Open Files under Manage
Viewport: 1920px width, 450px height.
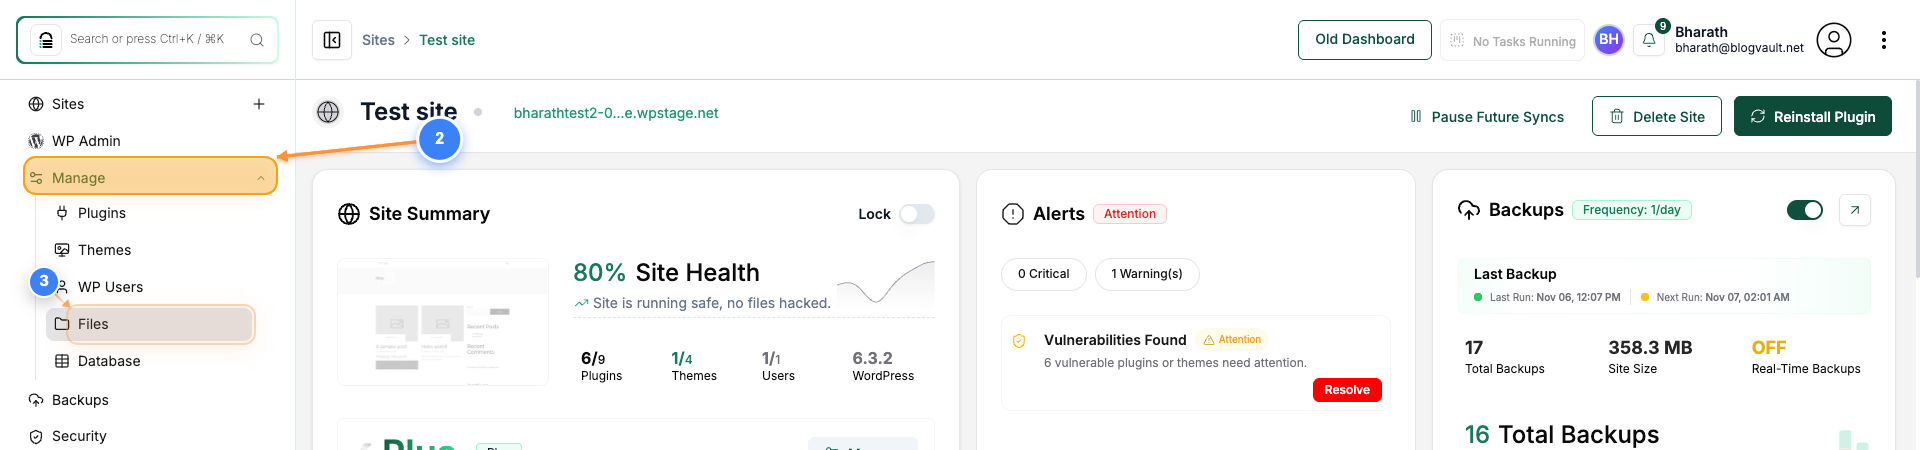point(150,324)
